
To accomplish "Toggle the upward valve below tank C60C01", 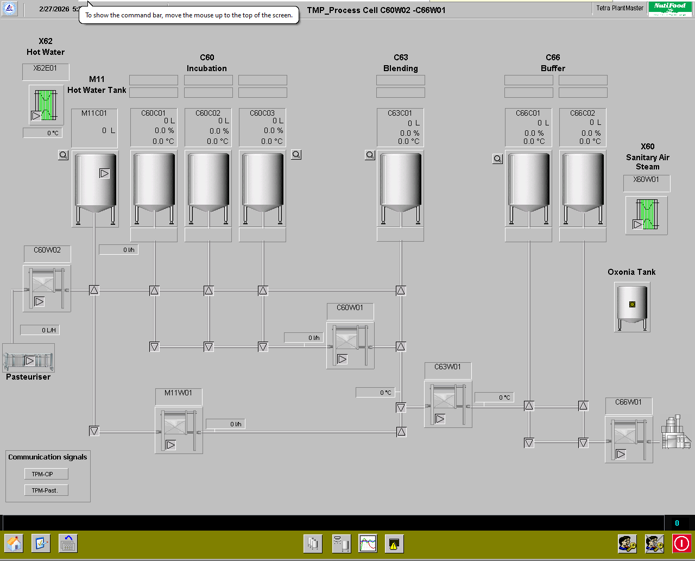I will pos(154,290).
